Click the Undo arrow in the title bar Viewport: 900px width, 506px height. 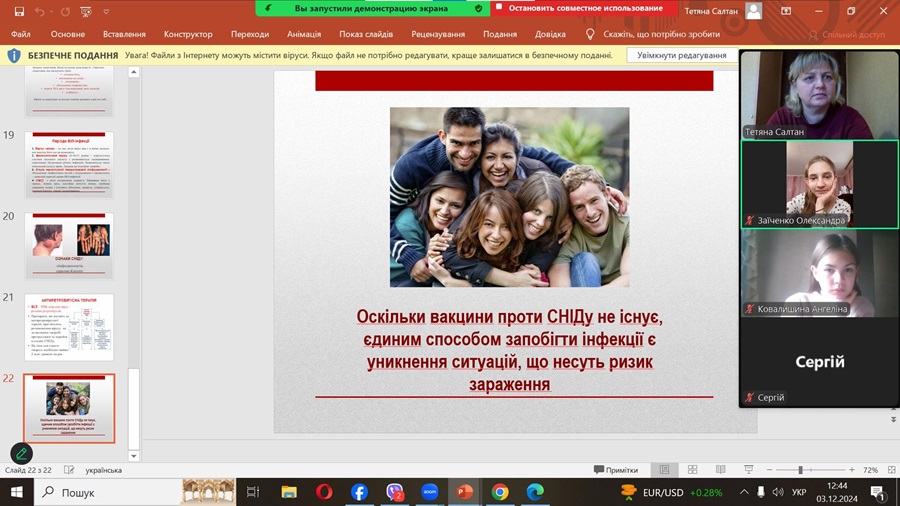tap(38, 11)
